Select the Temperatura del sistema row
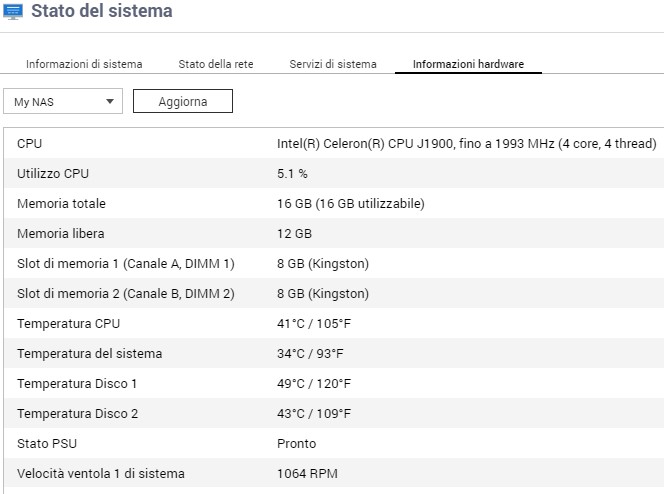The image size is (664, 494). (x=333, y=354)
